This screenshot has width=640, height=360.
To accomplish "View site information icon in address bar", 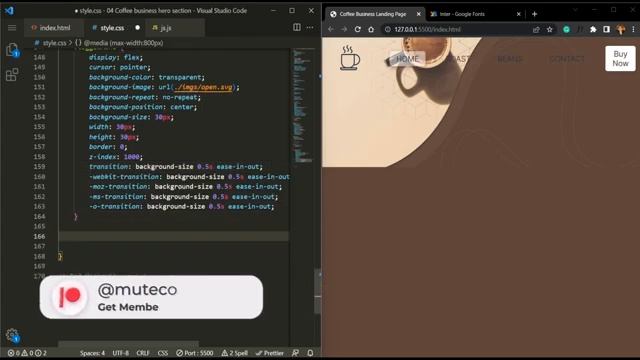I will pyautogui.click(x=388, y=29).
